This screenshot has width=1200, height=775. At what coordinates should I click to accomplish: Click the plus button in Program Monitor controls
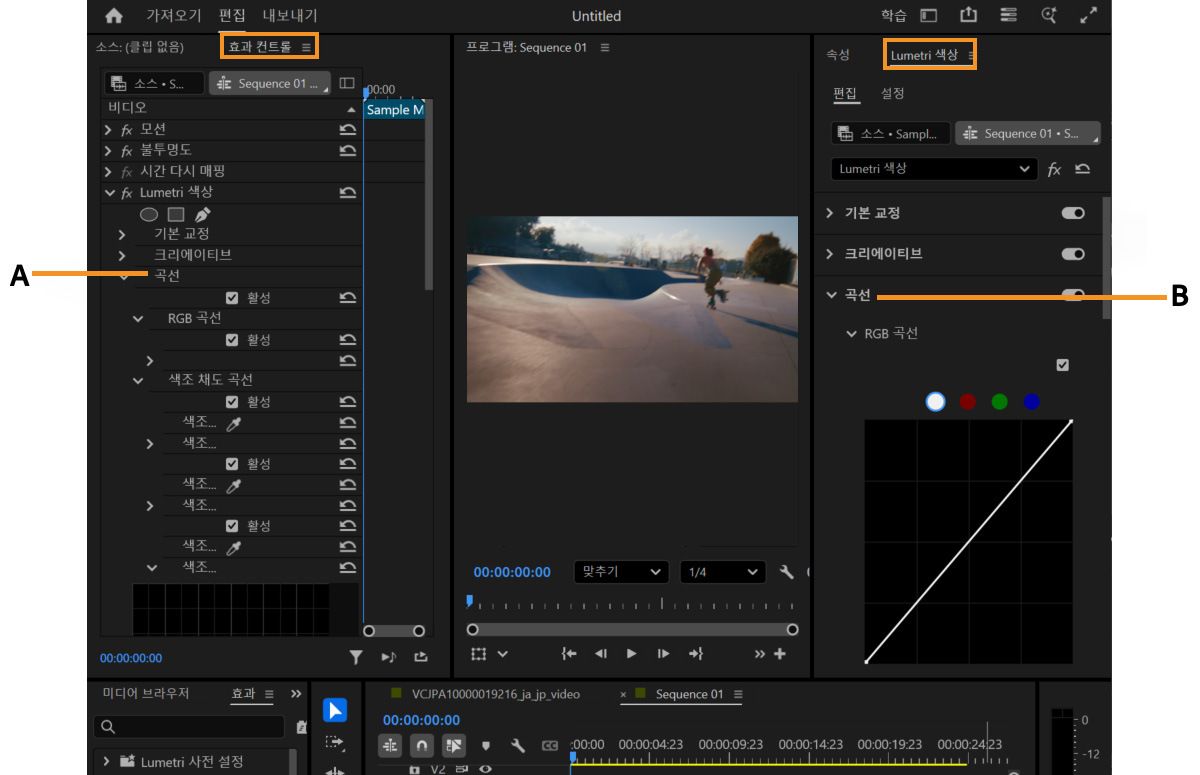[x=778, y=654]
